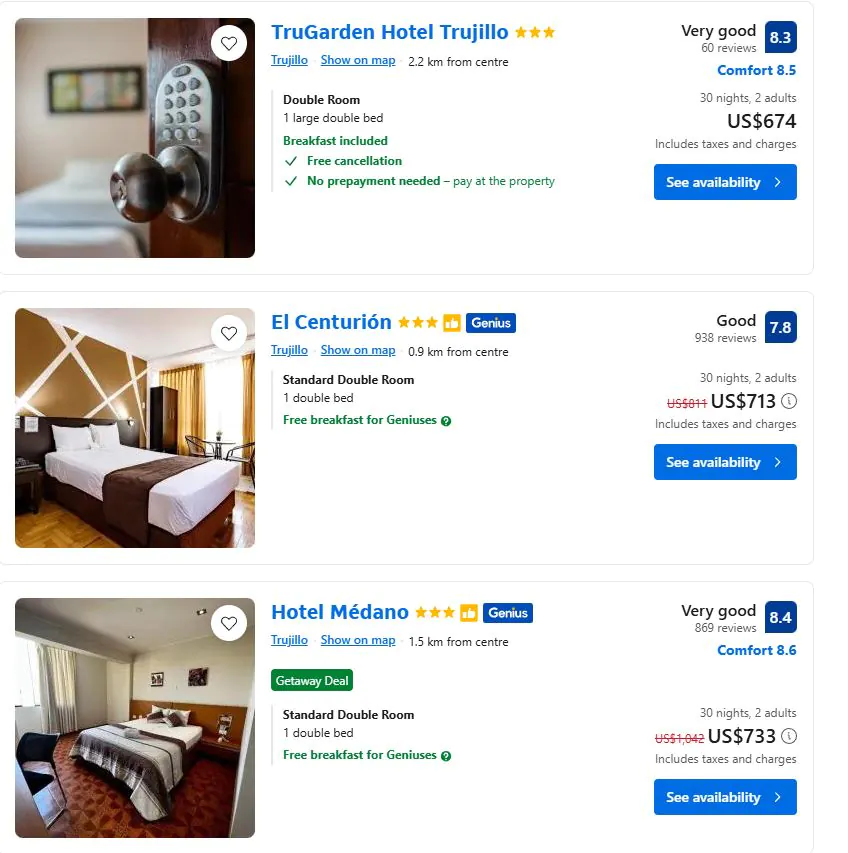This screenshot has width=848, height=853.
Task: Click the Genius badge next to El Centurión
Action: tap(491, 323)
